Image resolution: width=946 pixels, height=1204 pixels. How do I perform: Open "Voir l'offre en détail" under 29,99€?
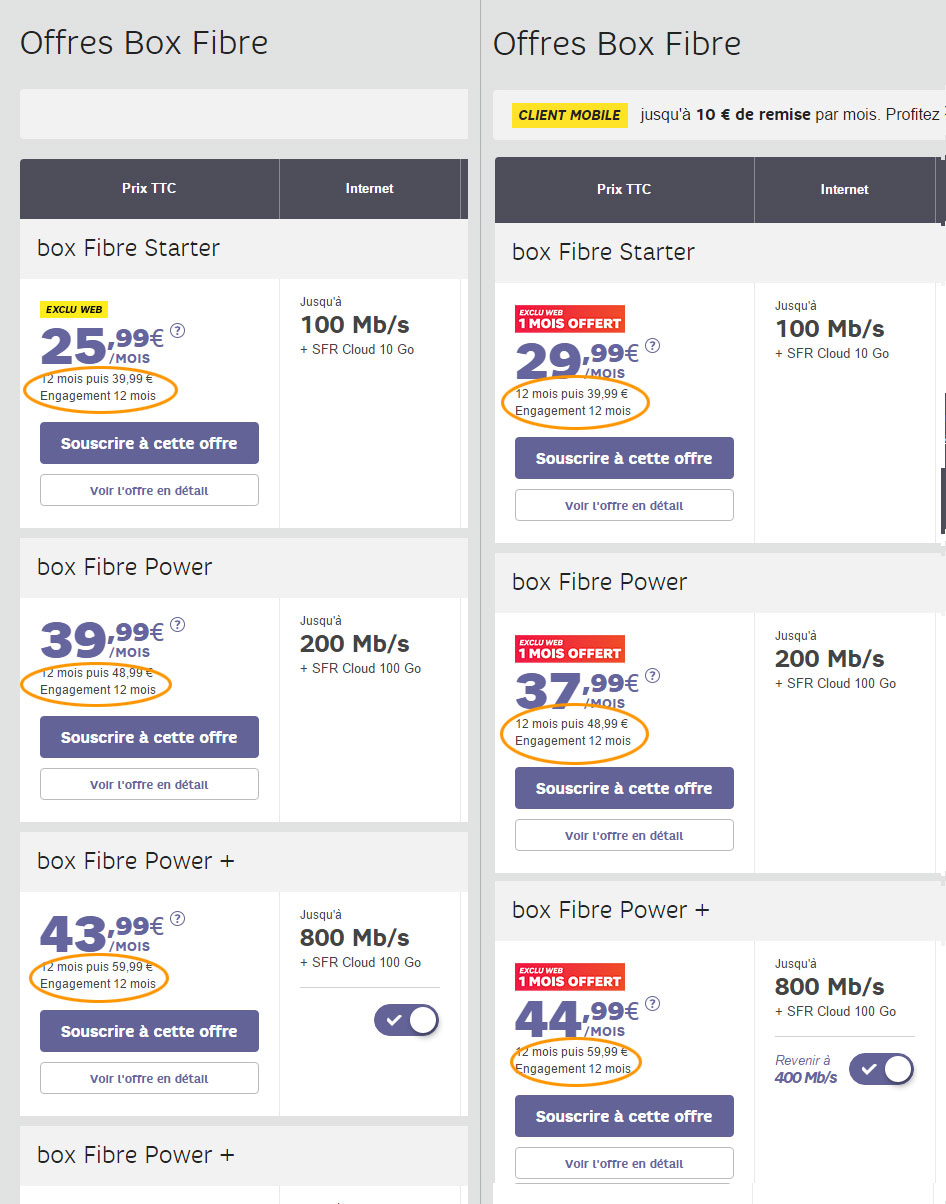(x=624, y=505)
